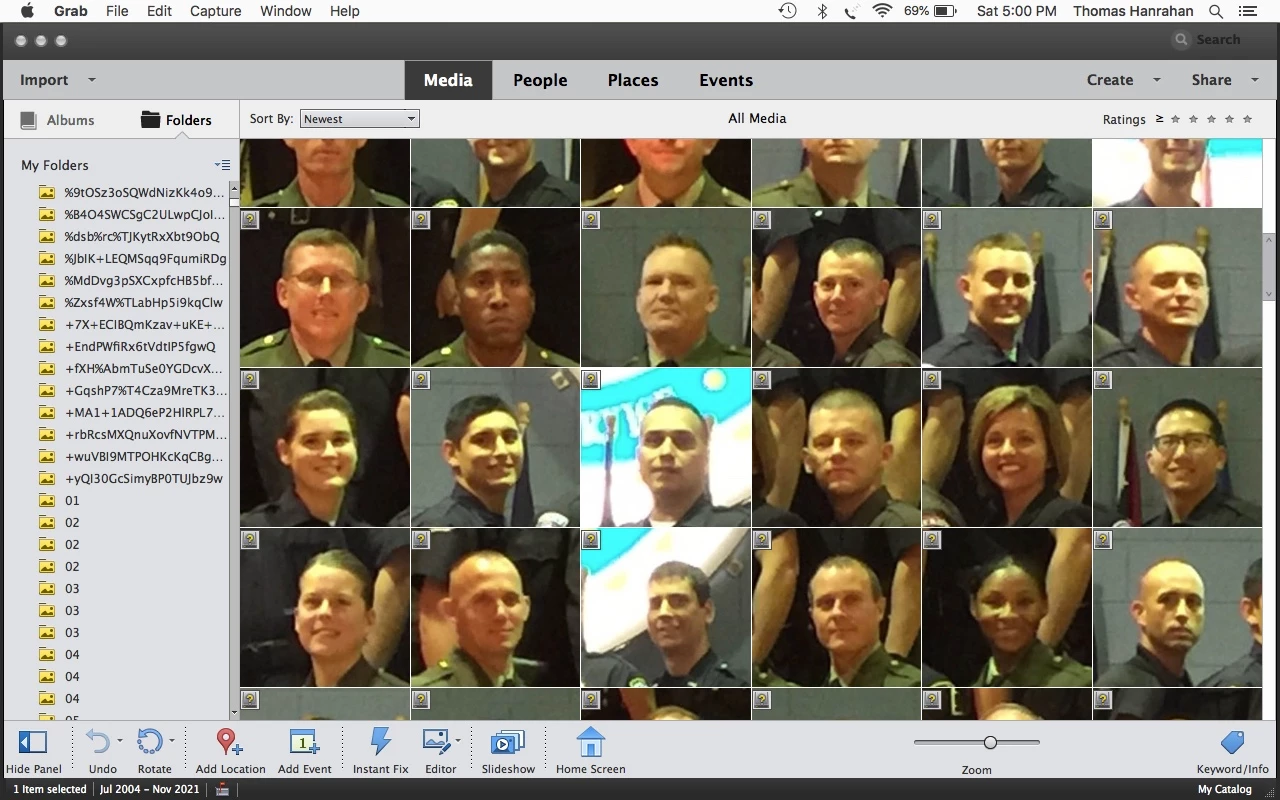Open My Folders view options menu
The height and width of the screenshot is (800, 1280).
click(x=222, y=165)
